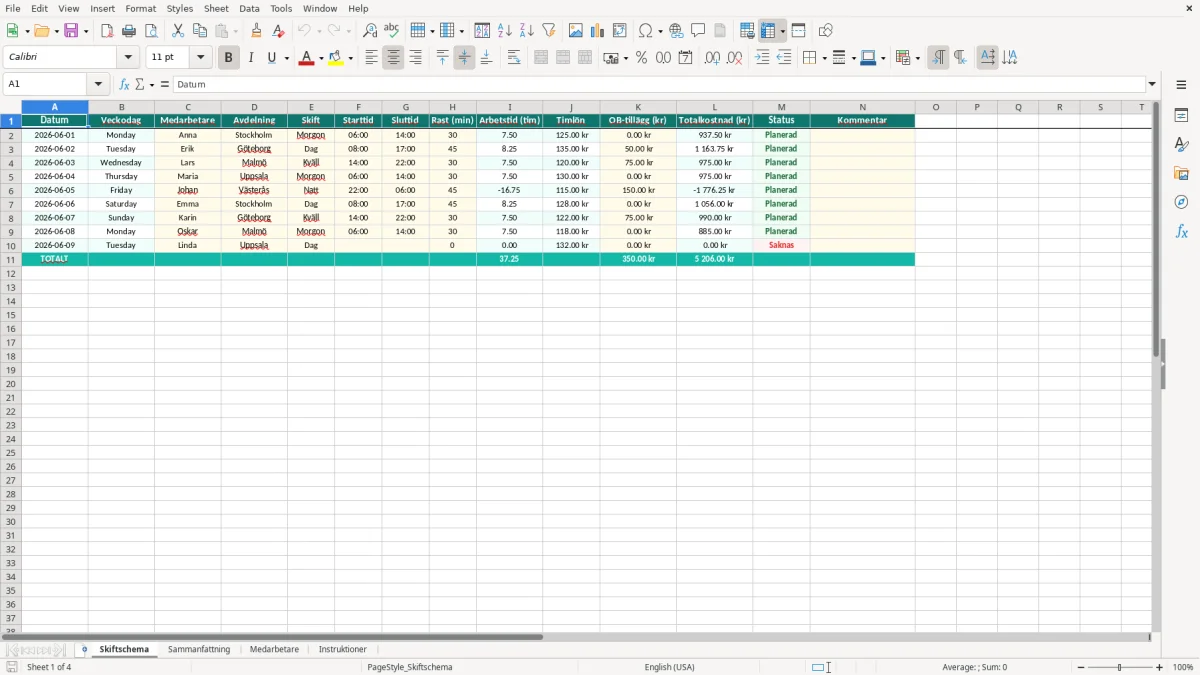This screenshot has width=1200, height=675.
Task: Open the Sheet menu
Action: (x=216, y=8)
